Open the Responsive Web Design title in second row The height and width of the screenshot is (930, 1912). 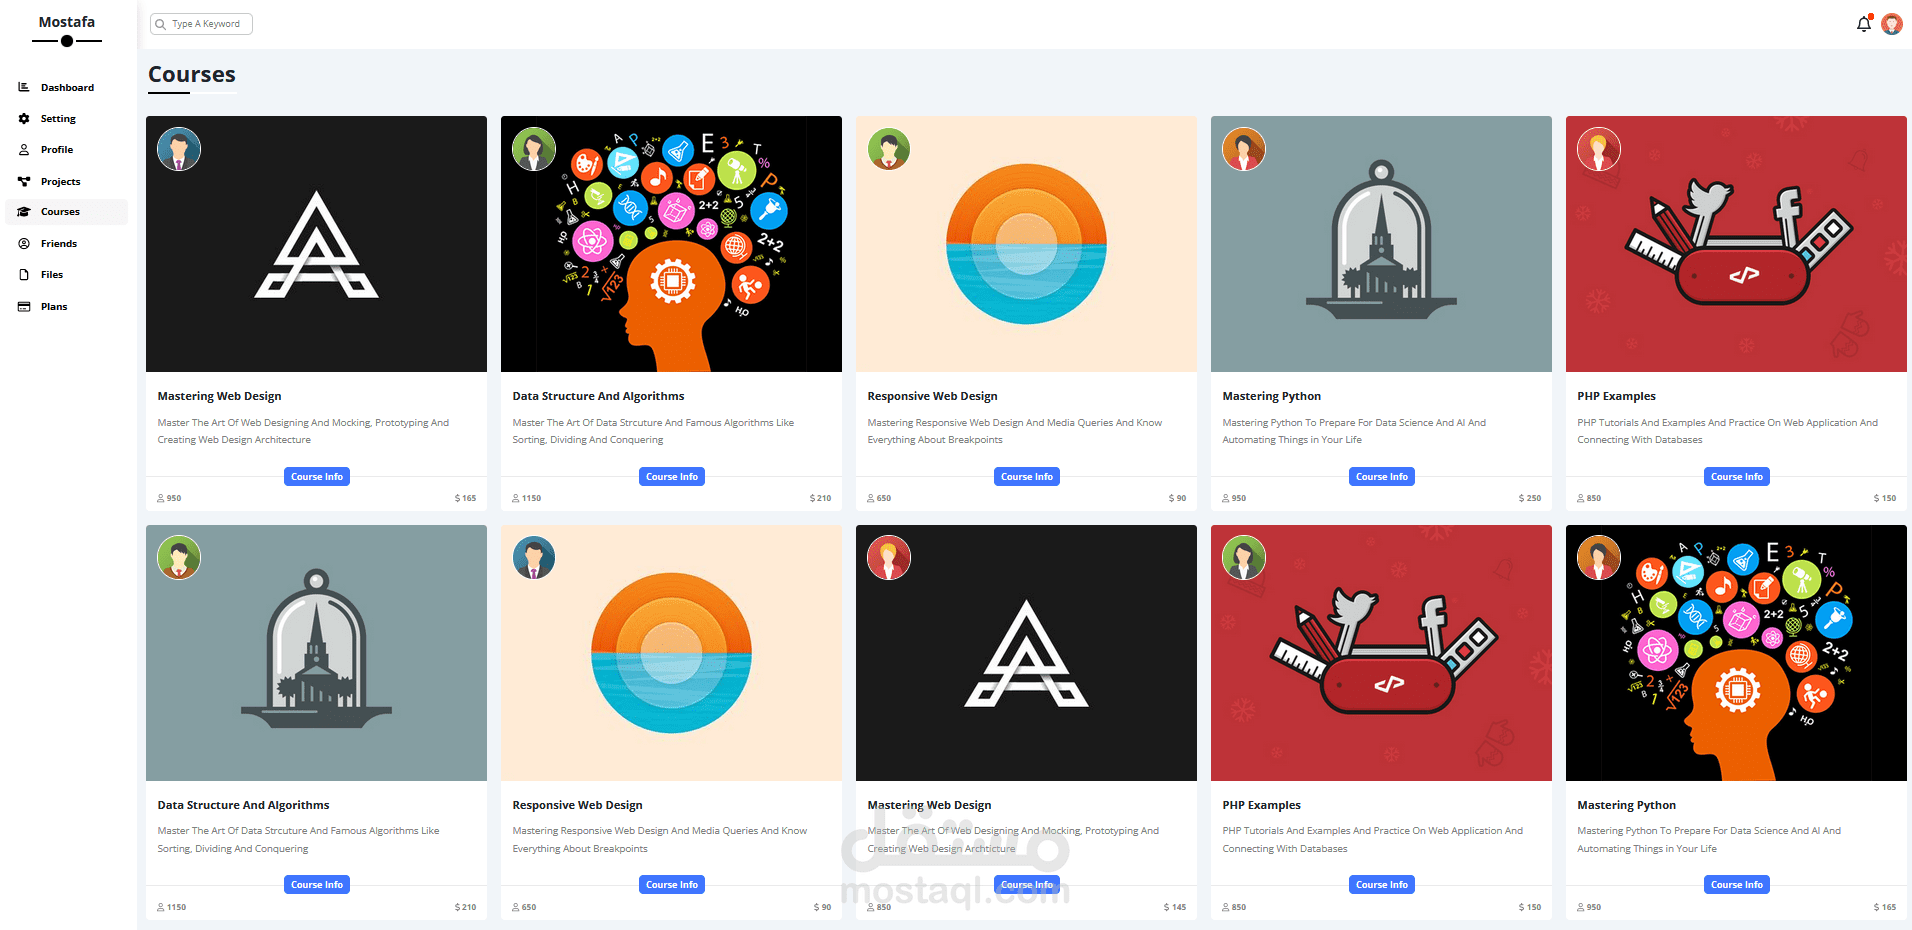tap(577, 805)
